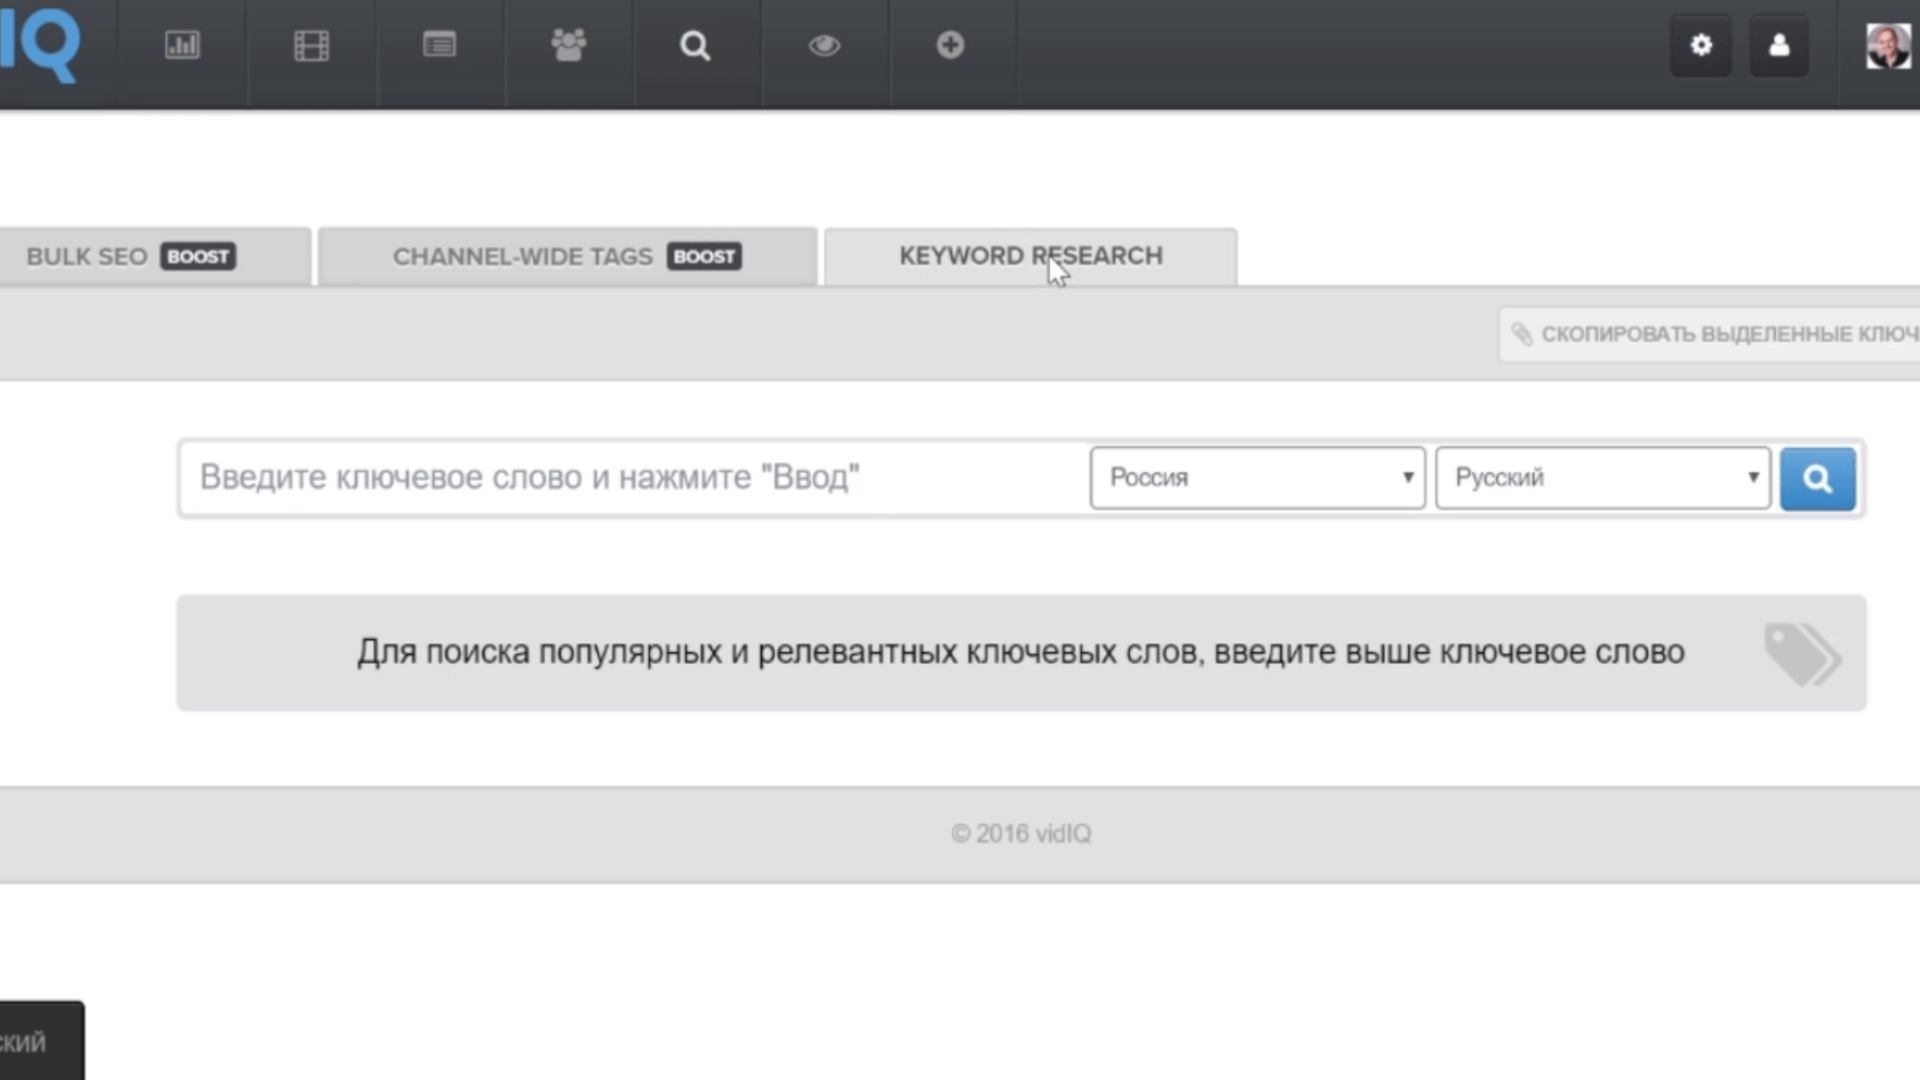Click the add/plus circle icon
Image resolution: width=1920 pixels, height=1080 pixels.
point(949,45)
